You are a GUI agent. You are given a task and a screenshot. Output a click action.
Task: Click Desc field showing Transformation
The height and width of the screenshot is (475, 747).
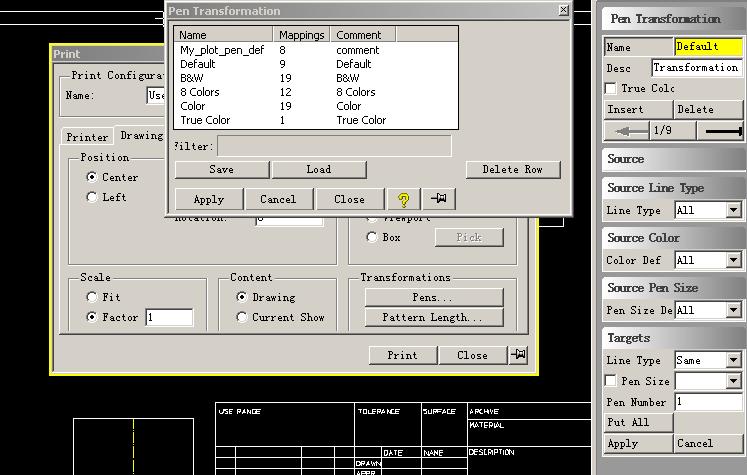point(697,68)
